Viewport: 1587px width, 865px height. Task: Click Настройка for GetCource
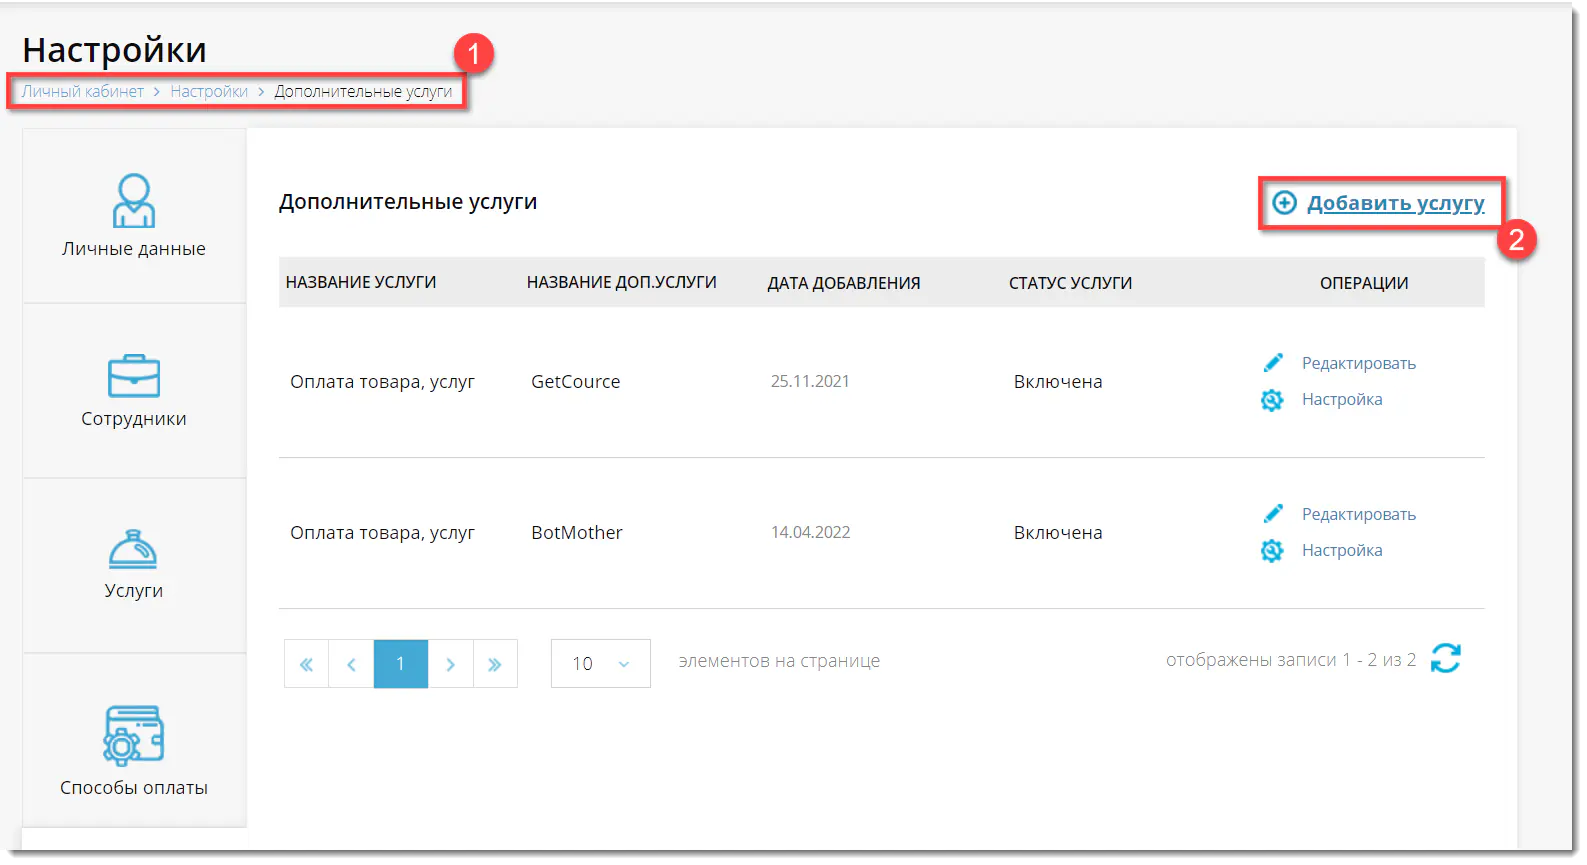1342,399
